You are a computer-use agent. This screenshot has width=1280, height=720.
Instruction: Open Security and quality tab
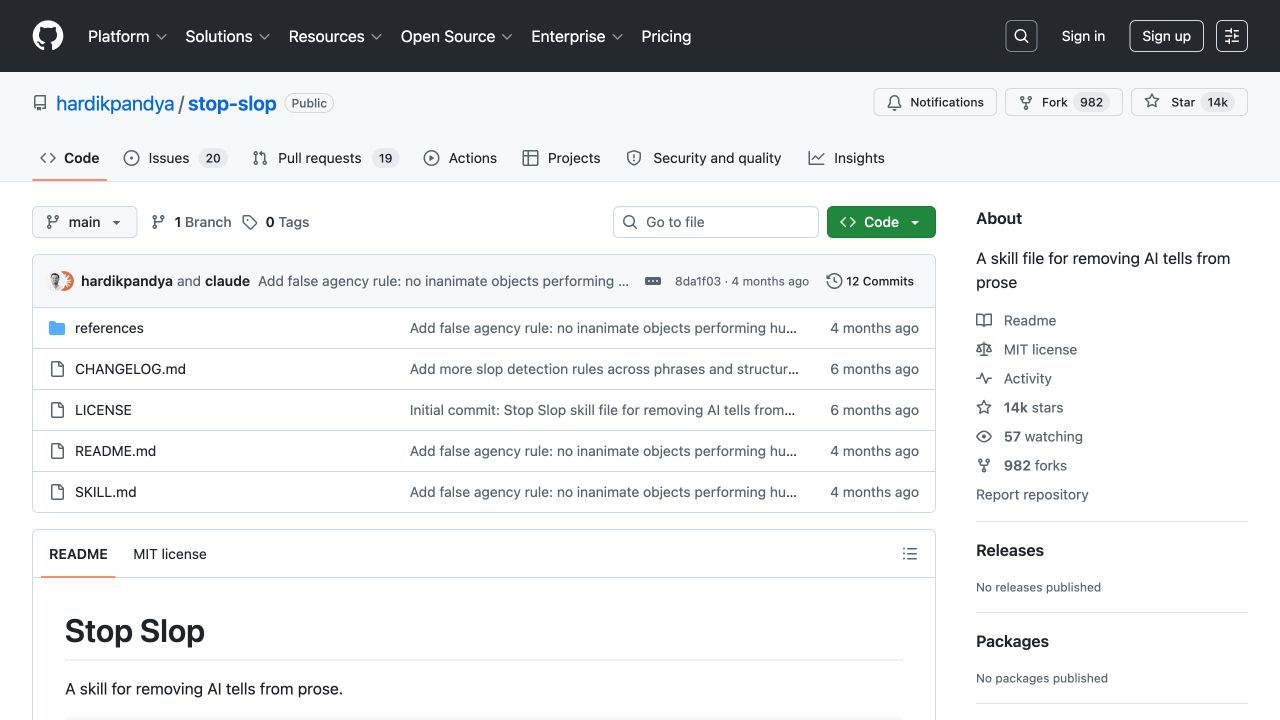[x=704, y=158]
